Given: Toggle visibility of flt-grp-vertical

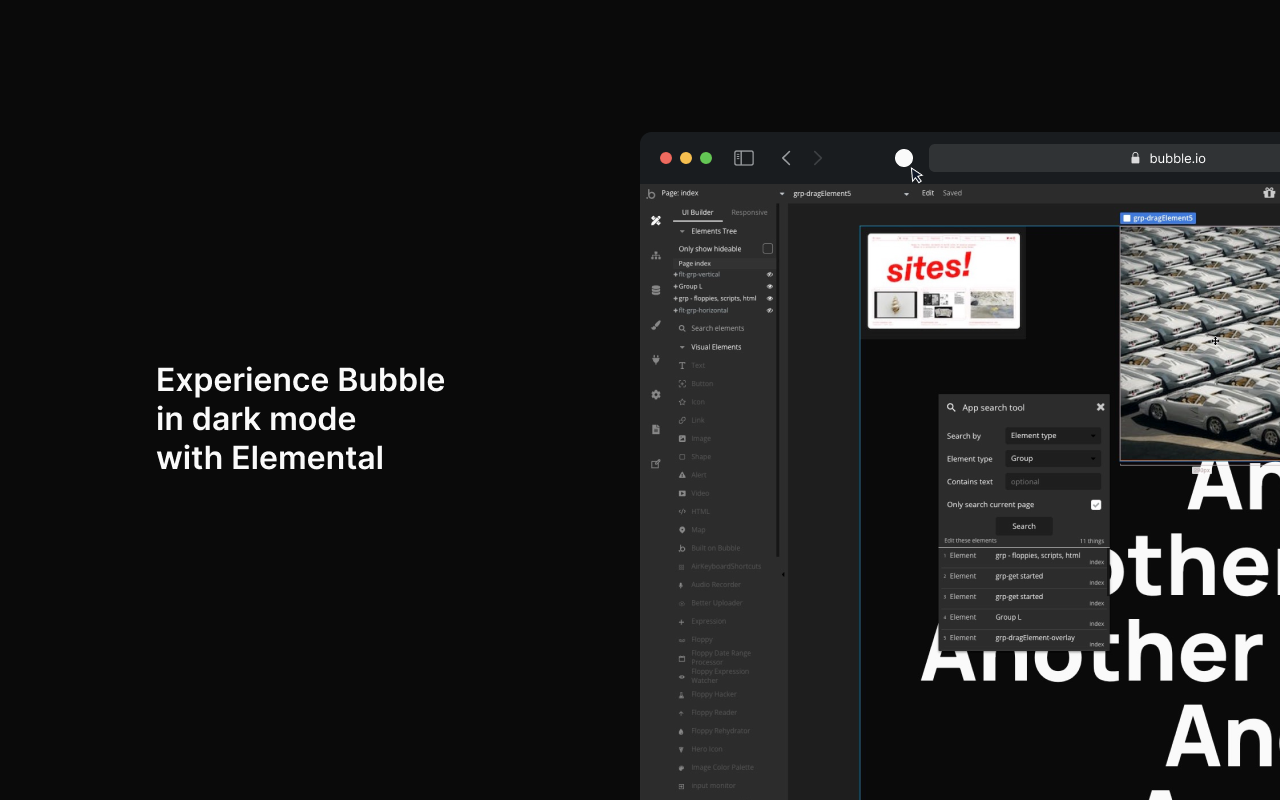Looking at the screenshot, I should pos(770,274).
